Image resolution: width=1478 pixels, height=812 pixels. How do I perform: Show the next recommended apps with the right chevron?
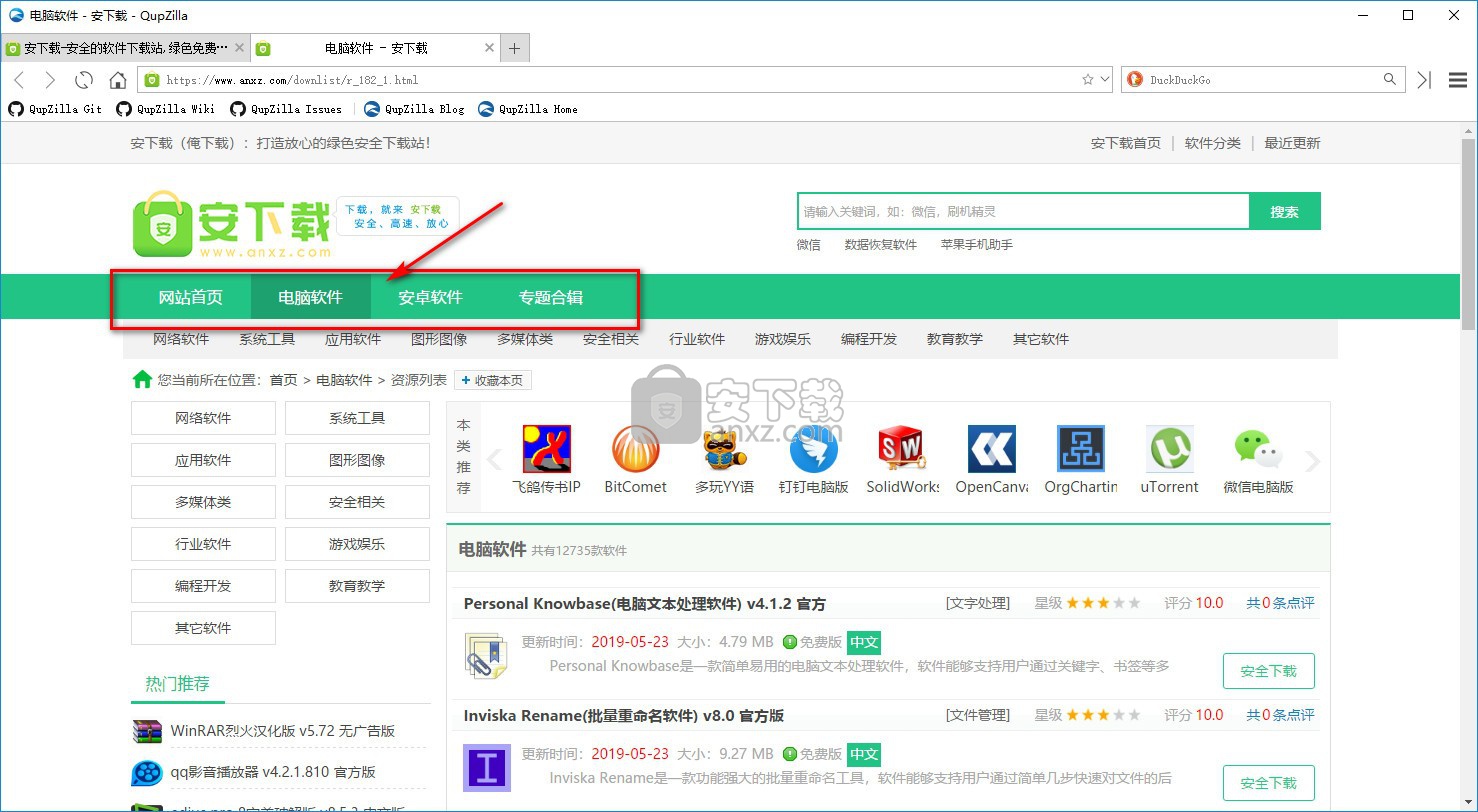1313,460
